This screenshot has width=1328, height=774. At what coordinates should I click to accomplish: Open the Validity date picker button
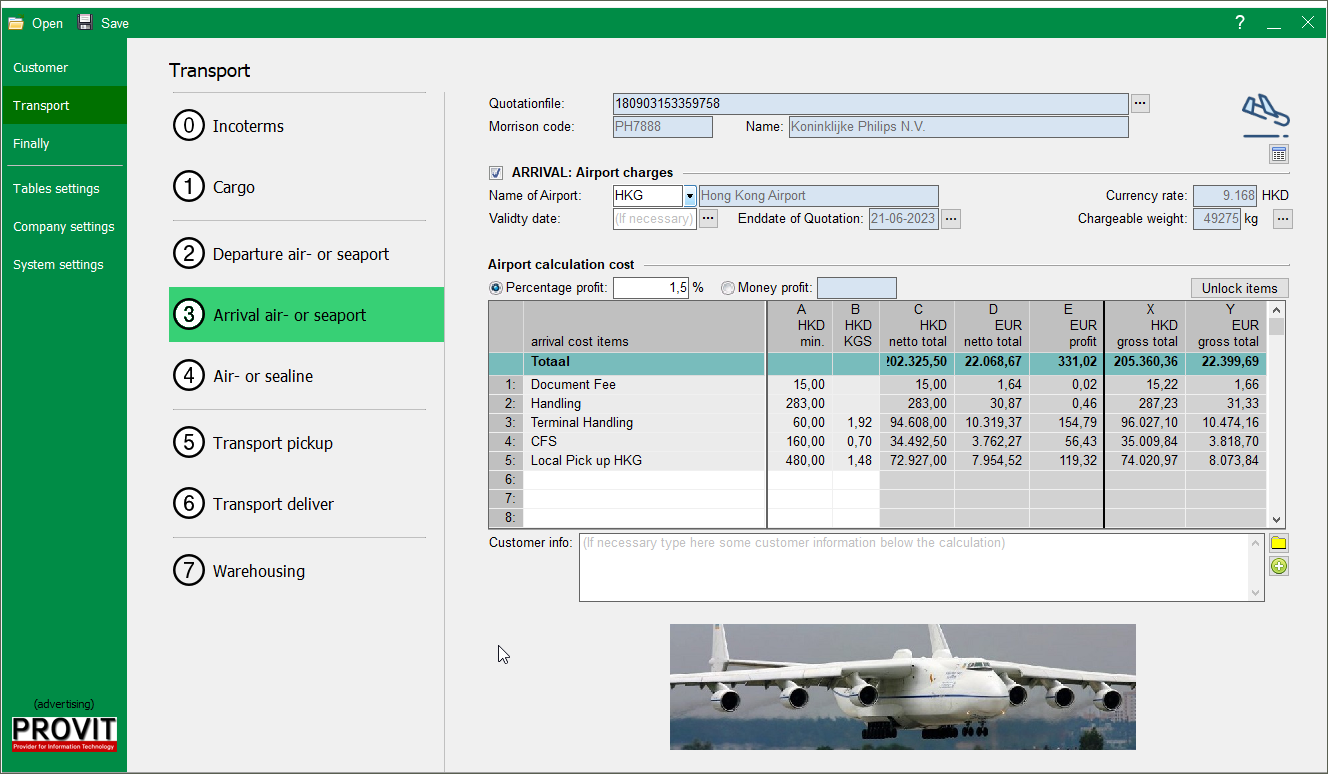click(708, 219)
